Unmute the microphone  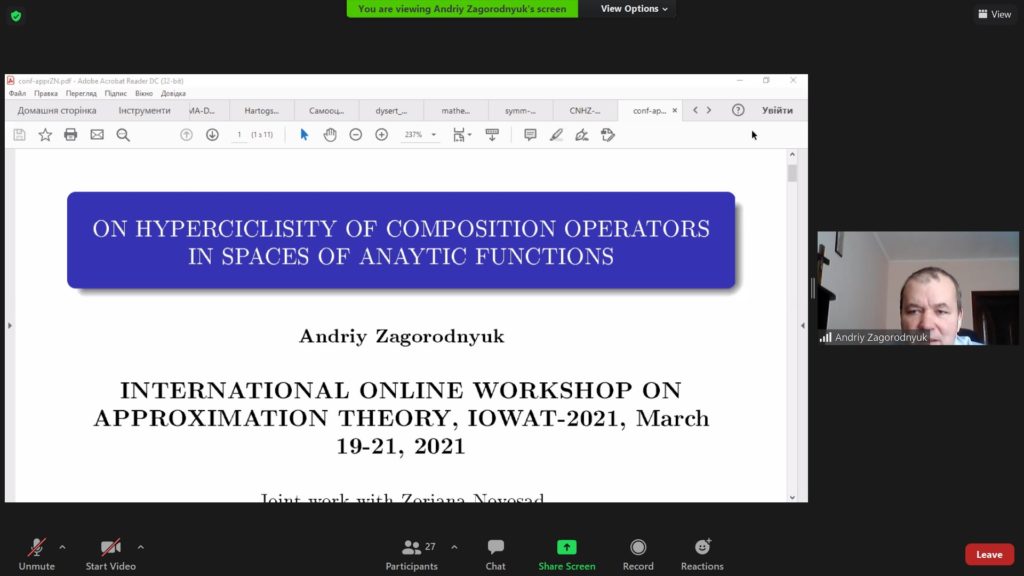[37, 554]
